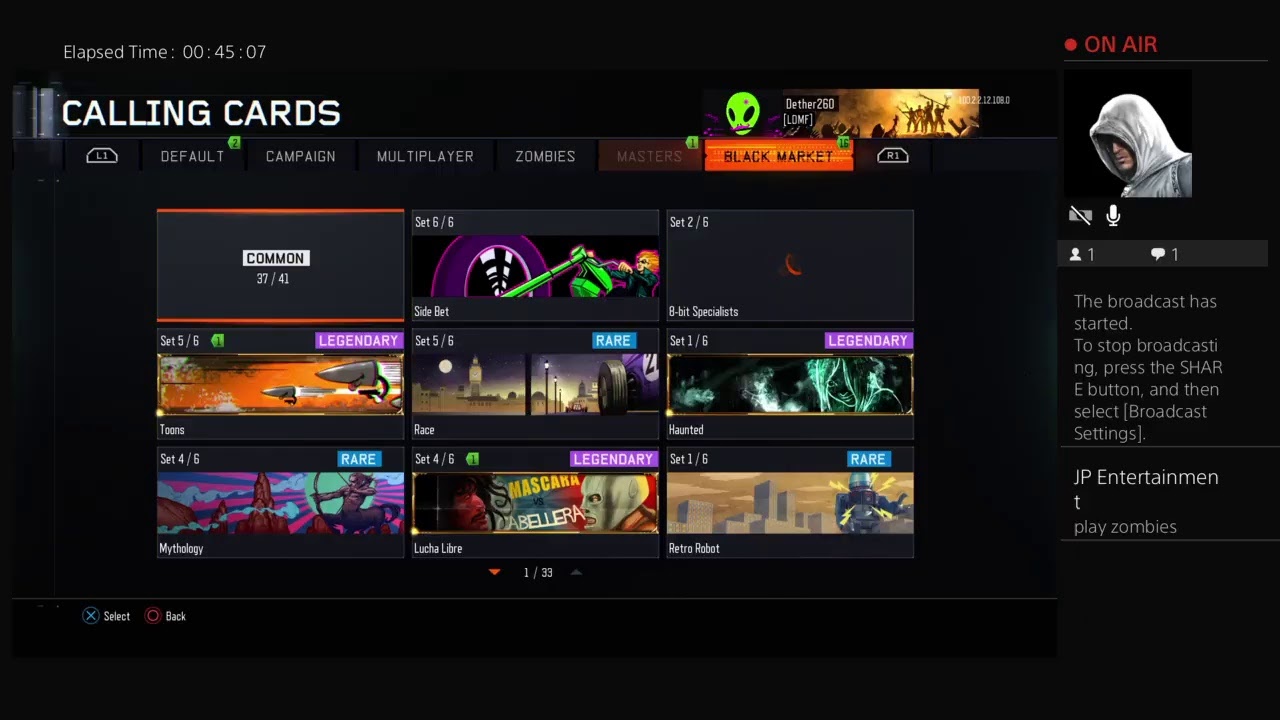
Task: Open the Mythology calling card set
Action: [x=280, y=503]
